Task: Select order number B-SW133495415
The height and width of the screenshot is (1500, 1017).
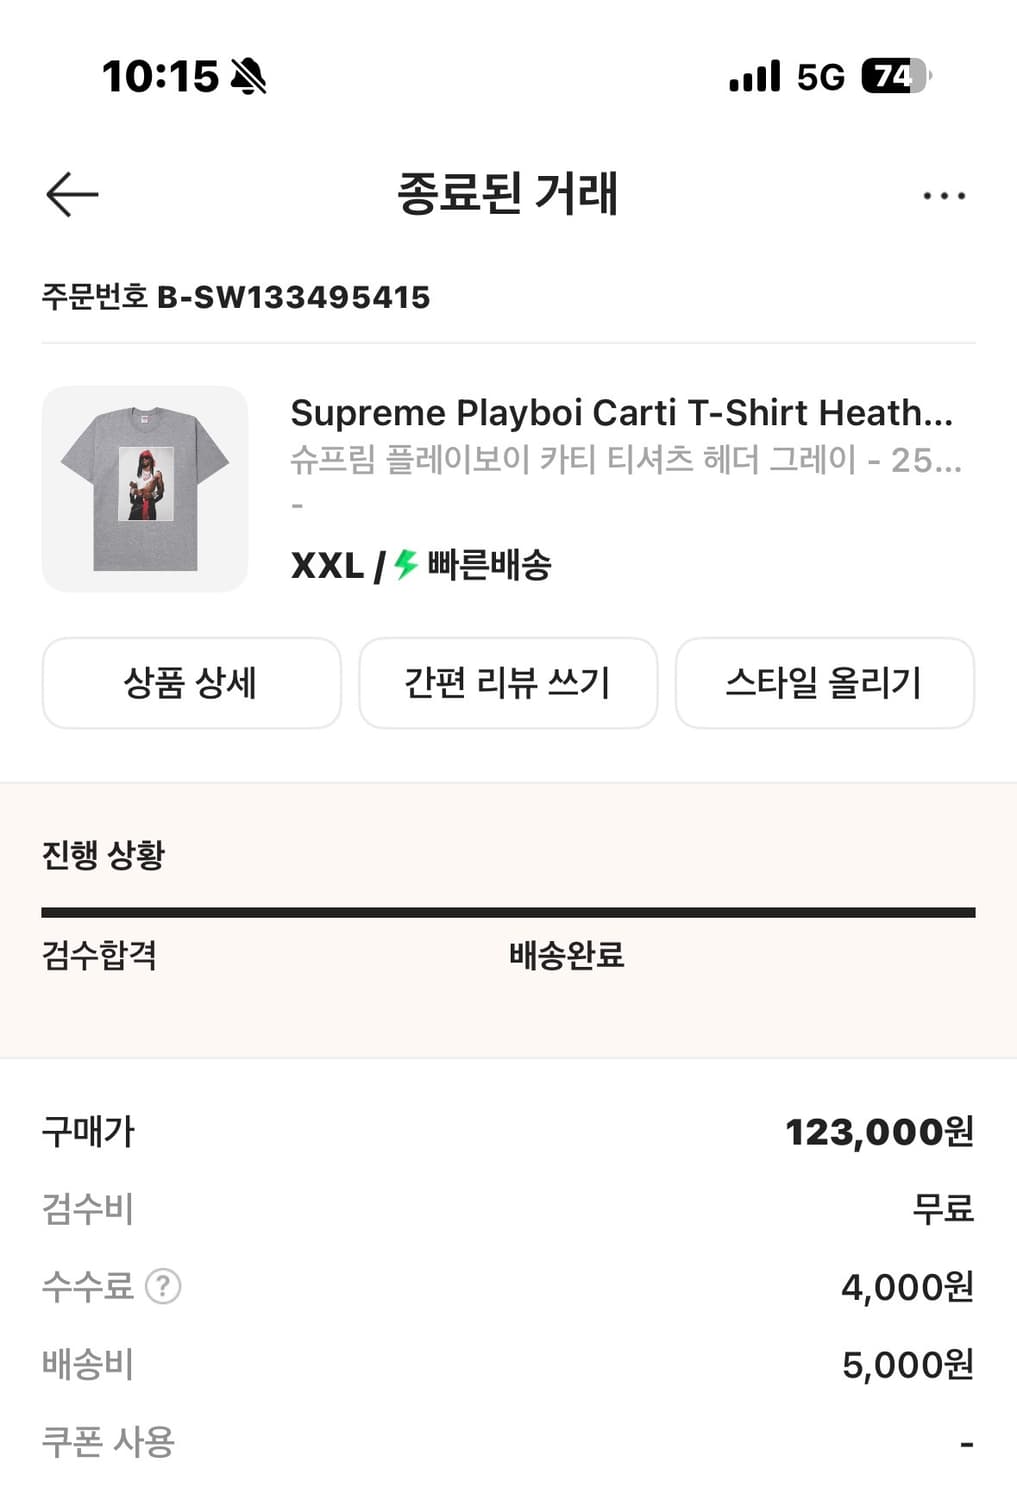Action: [235, 297]
